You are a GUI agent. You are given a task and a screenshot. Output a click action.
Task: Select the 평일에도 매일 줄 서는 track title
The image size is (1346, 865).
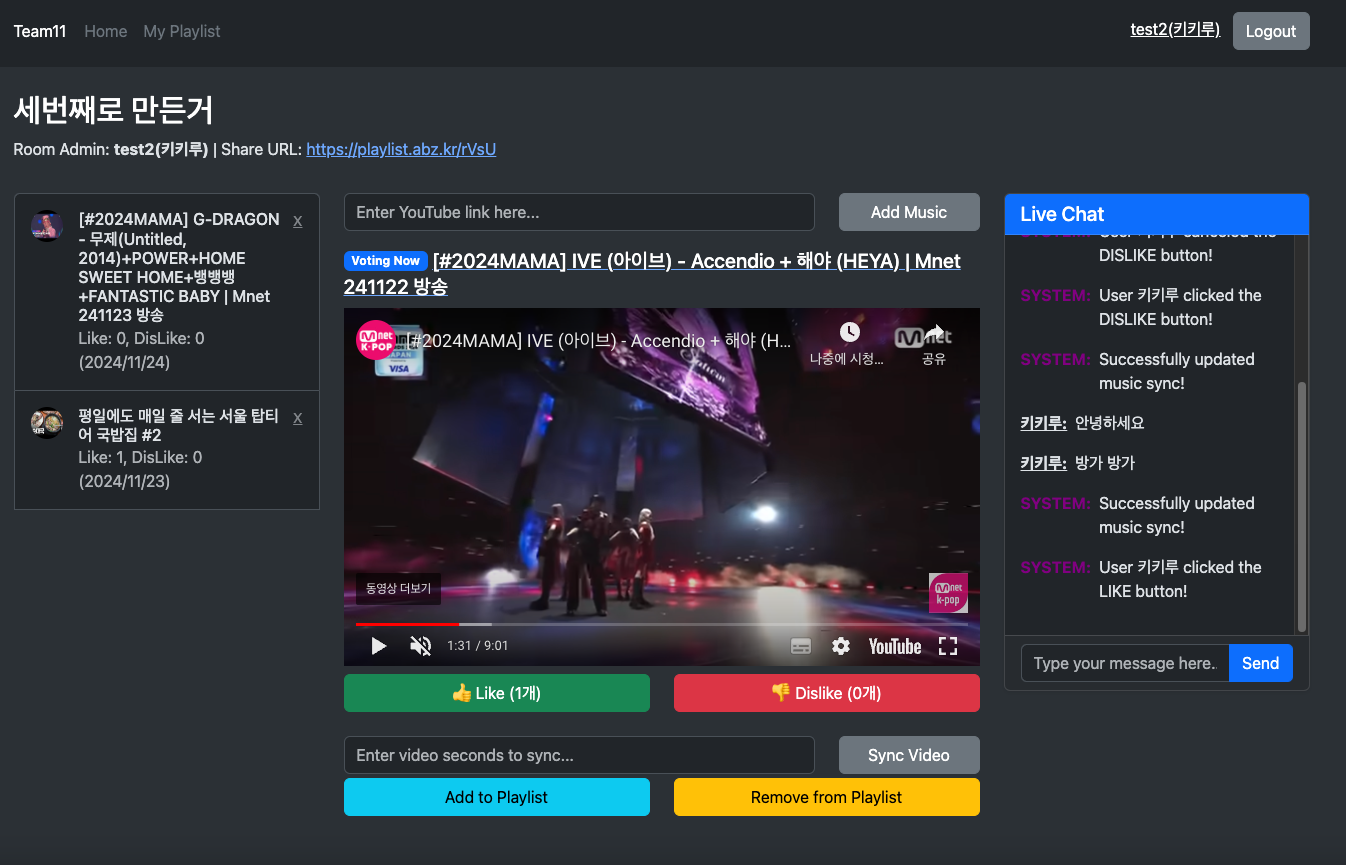(179, 426)
